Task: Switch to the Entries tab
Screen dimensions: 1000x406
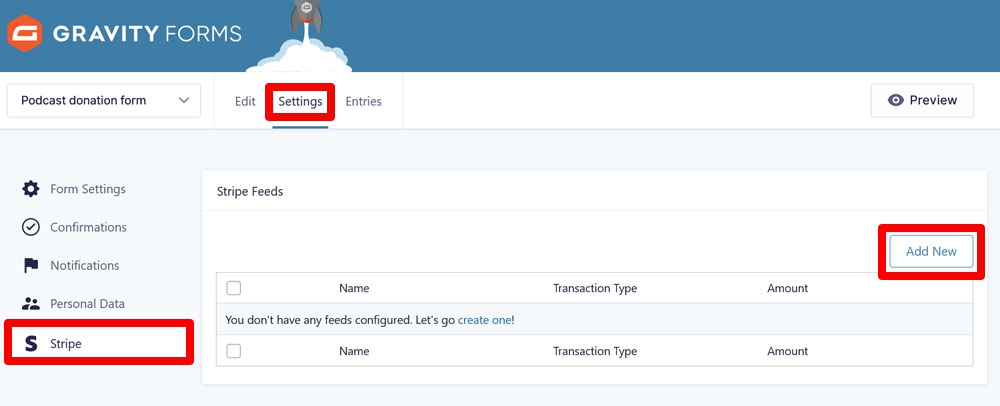Action: click(364, 101)
